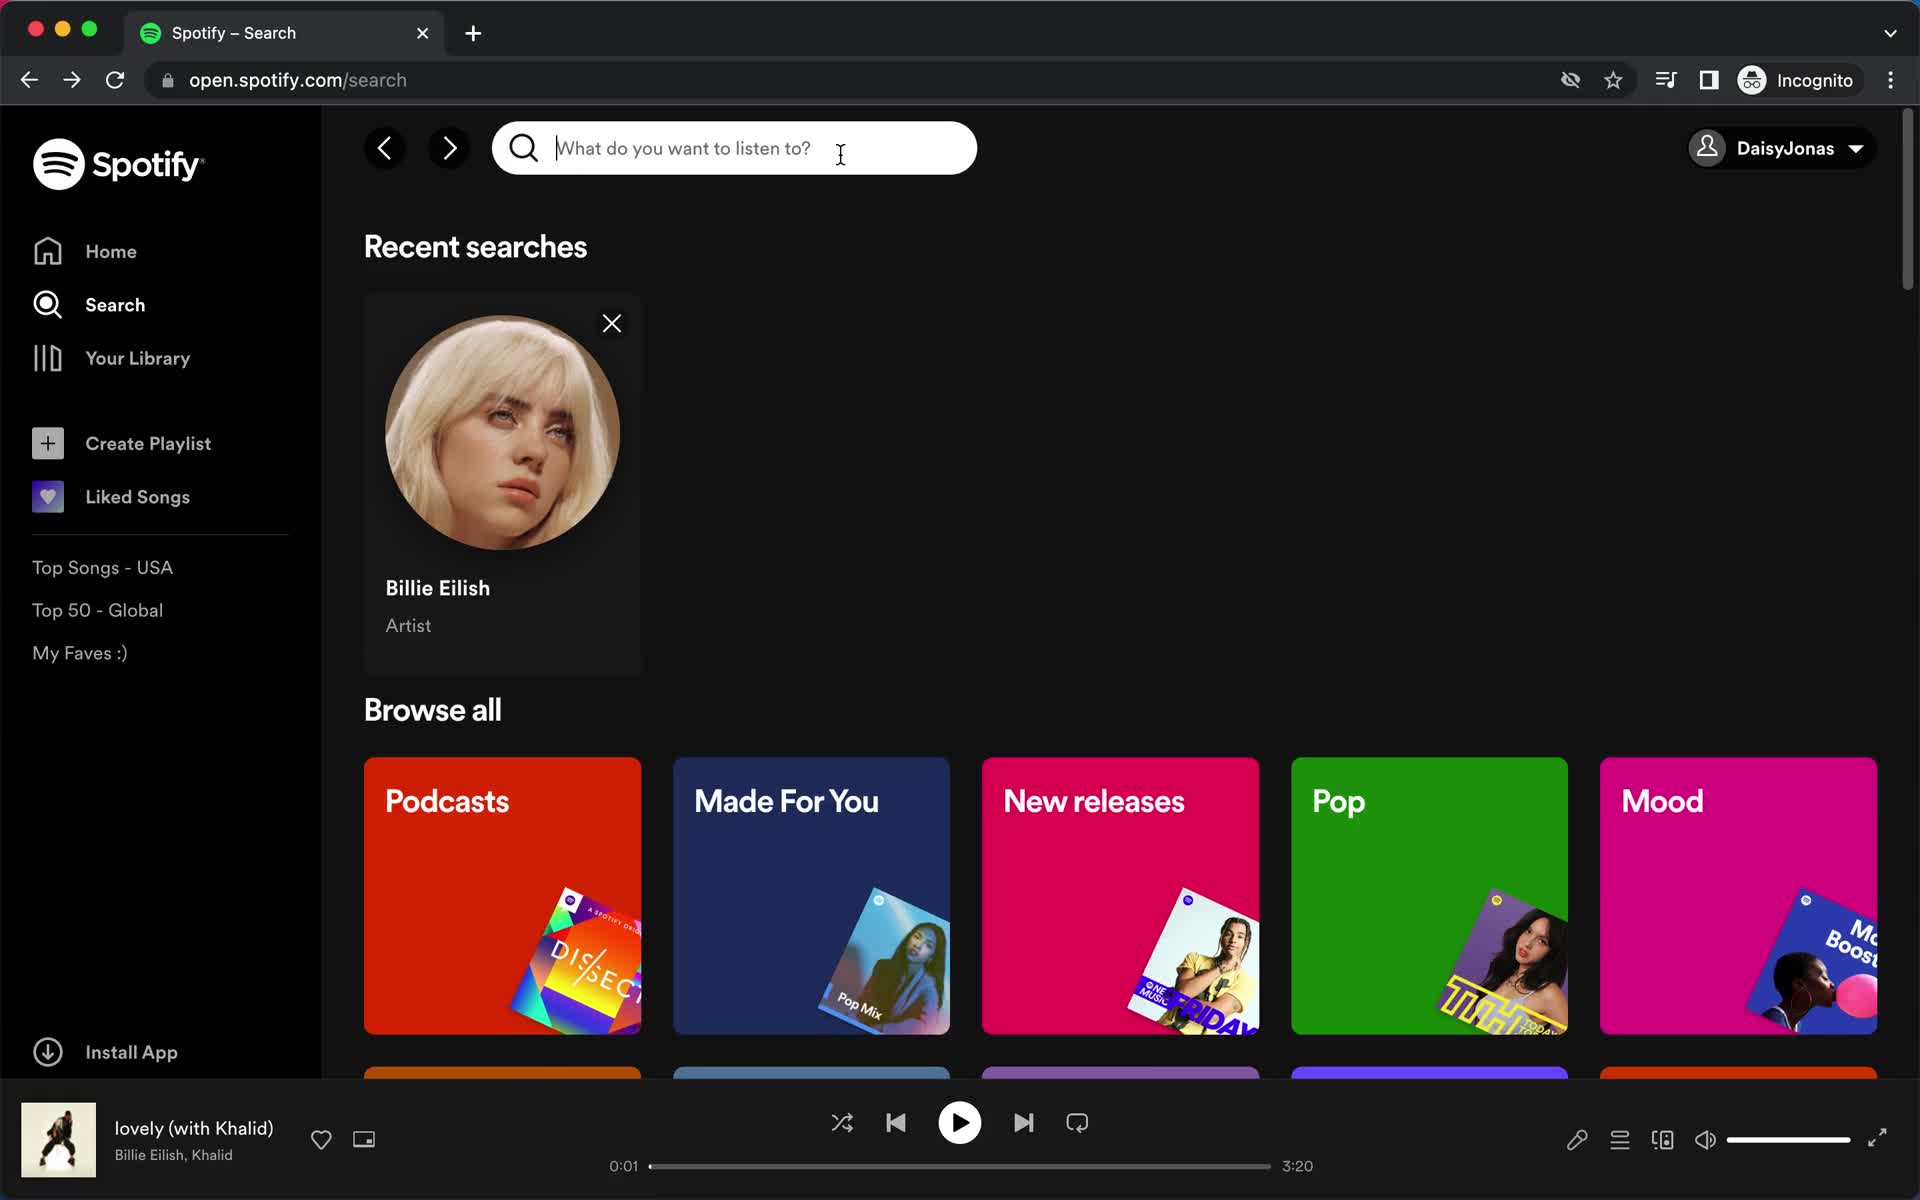Reload the page

115,80
